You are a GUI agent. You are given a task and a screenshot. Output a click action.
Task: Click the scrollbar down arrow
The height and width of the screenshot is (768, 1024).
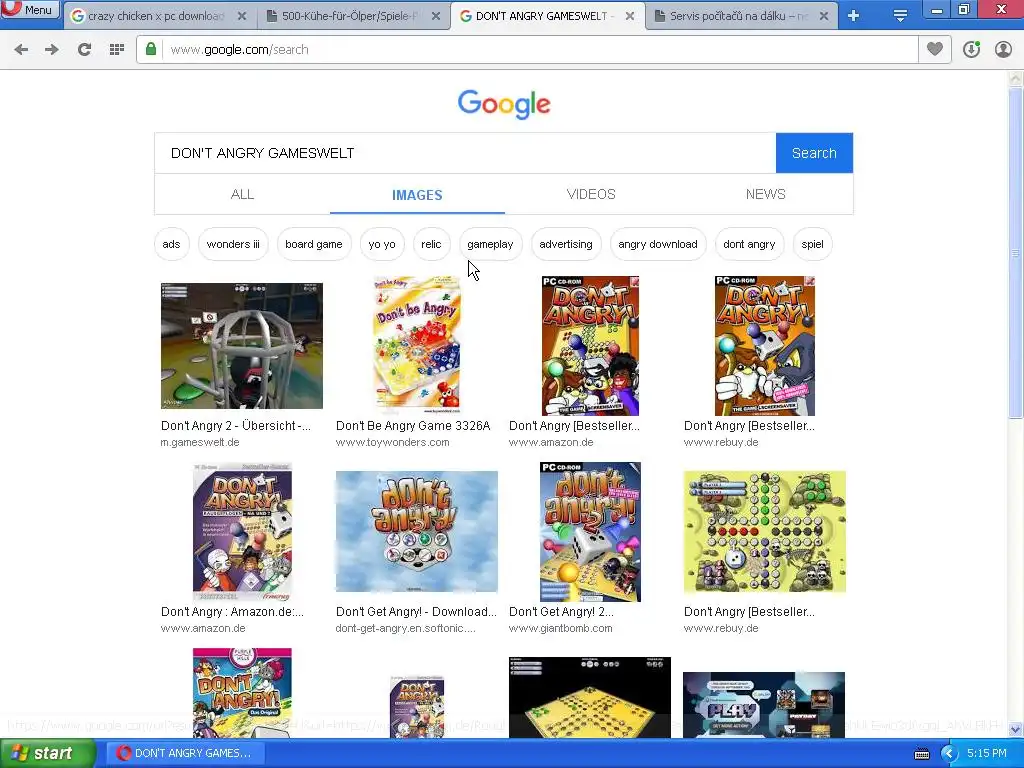pyautogui.click(x=1015, y=729)
